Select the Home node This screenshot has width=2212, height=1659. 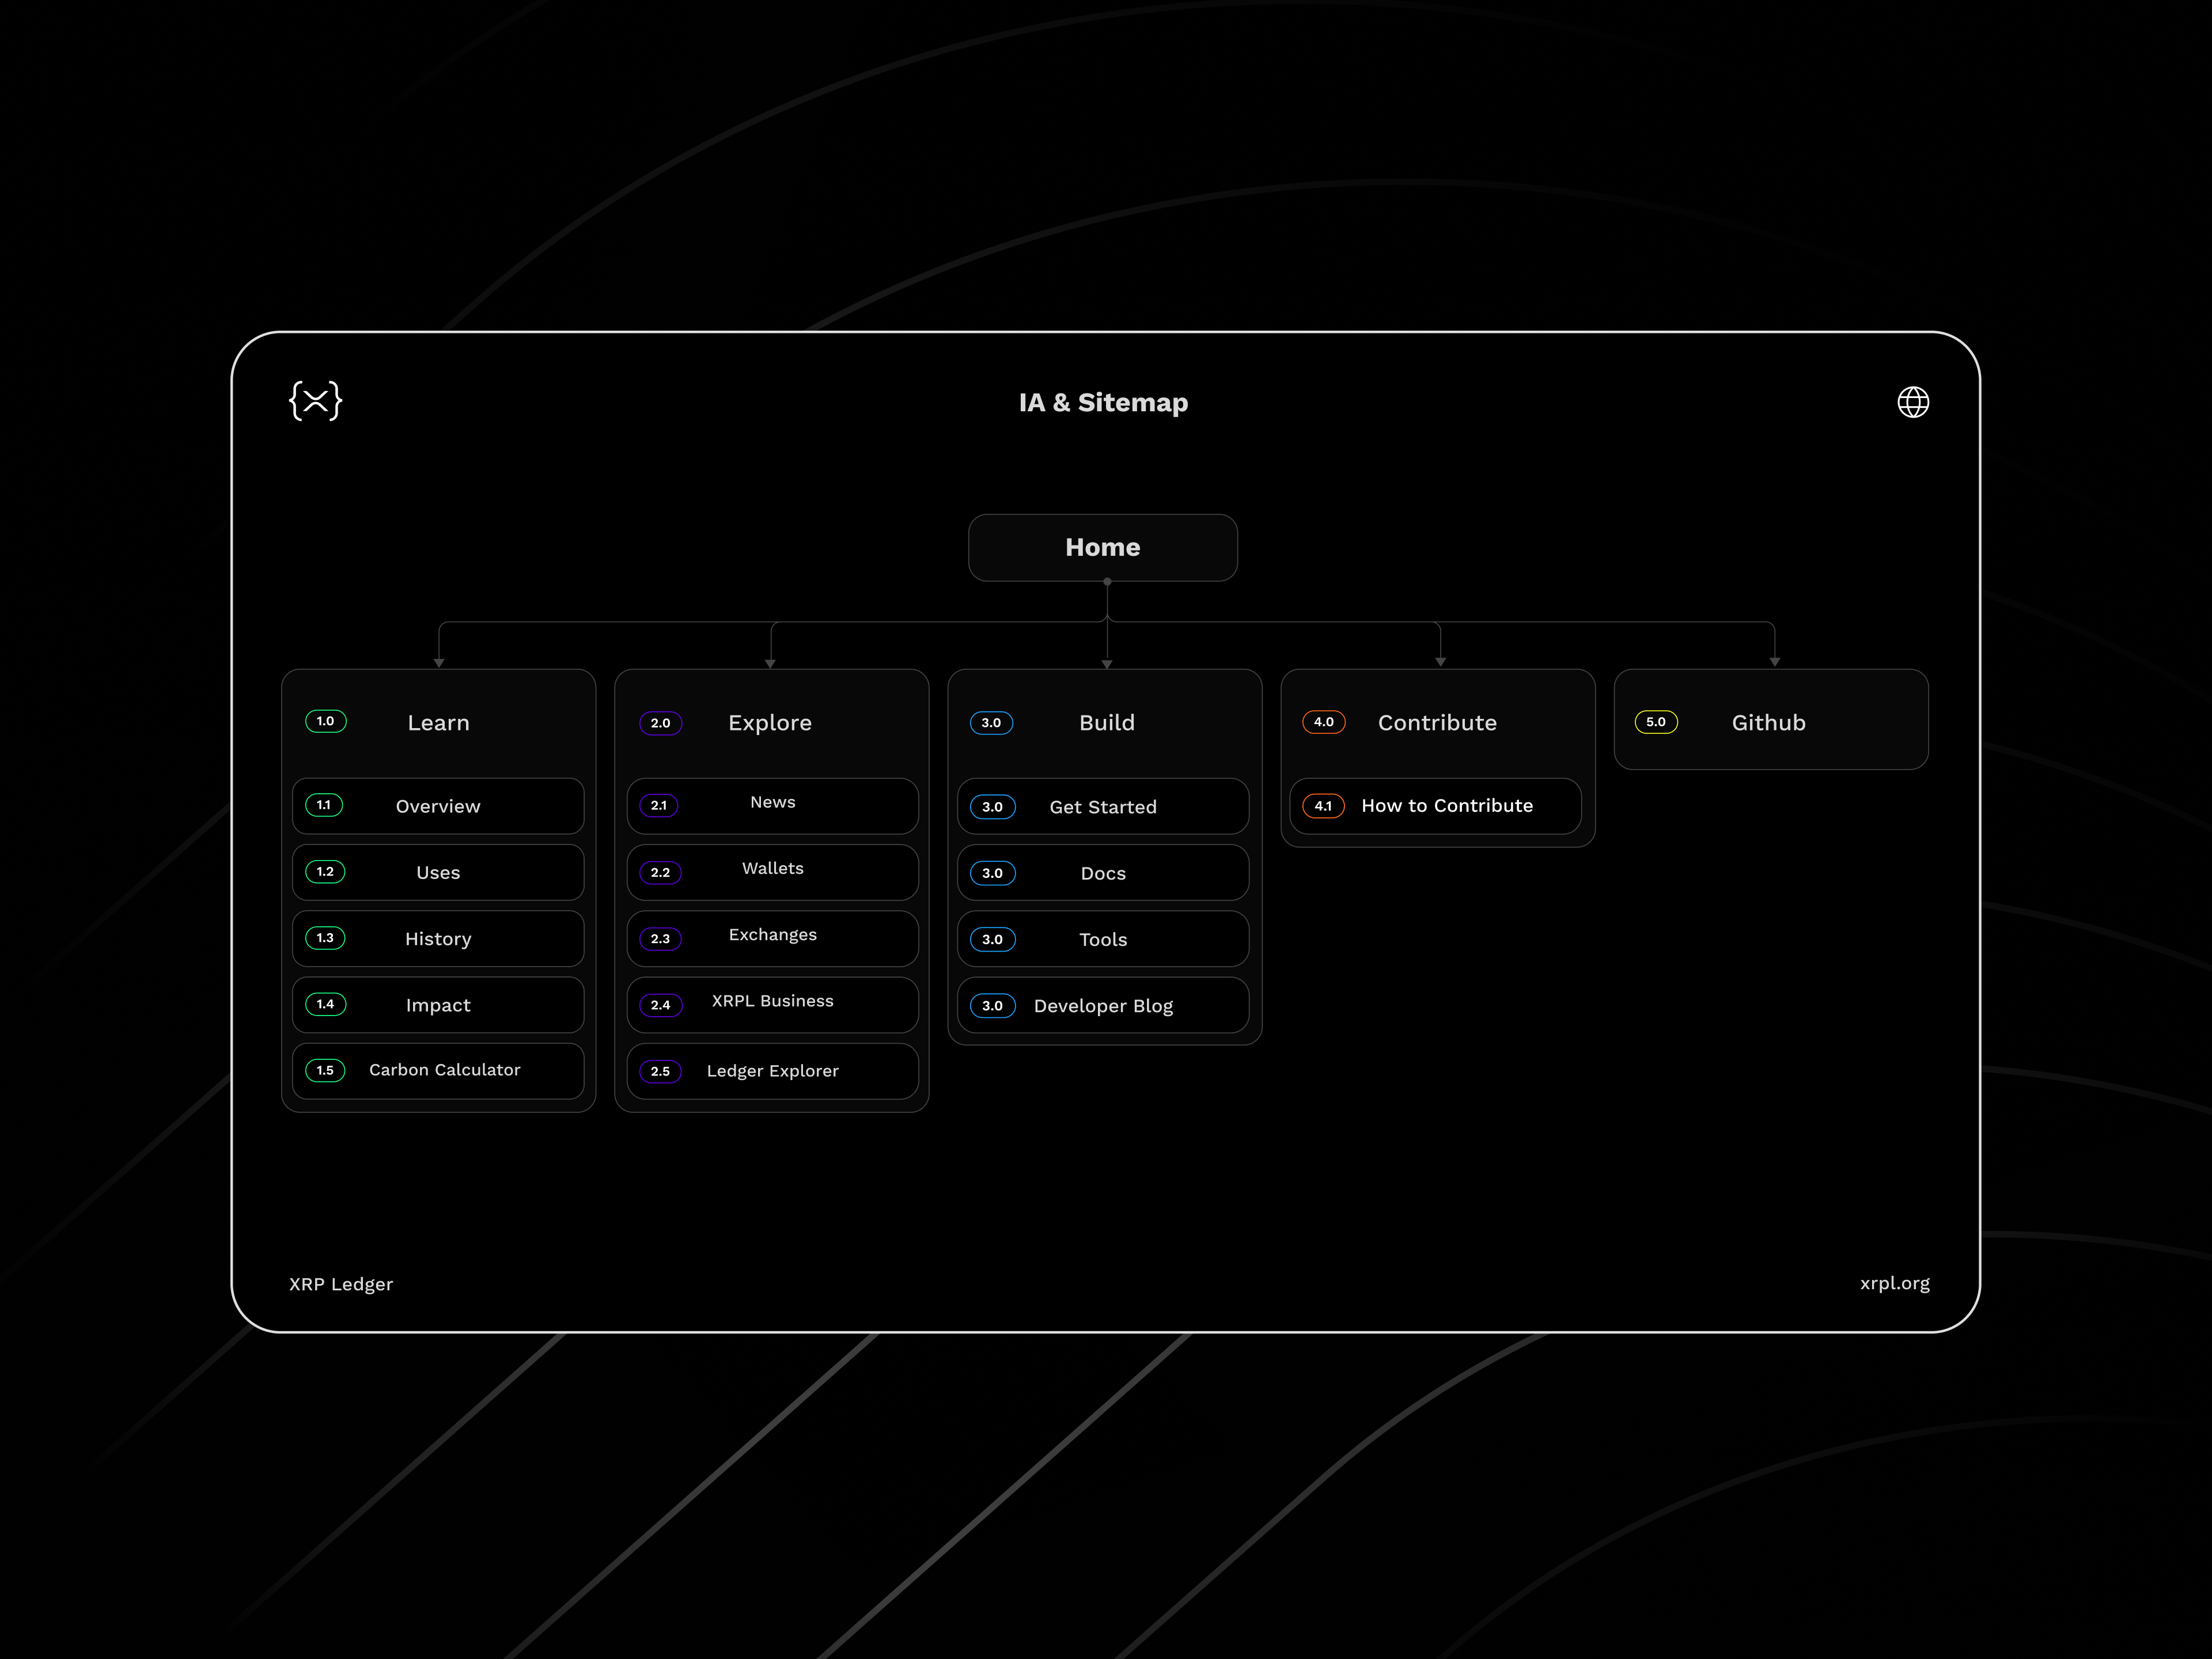click(1102, 547)
